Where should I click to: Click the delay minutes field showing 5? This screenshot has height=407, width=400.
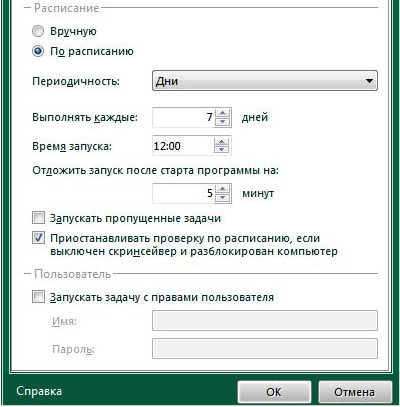184,193
